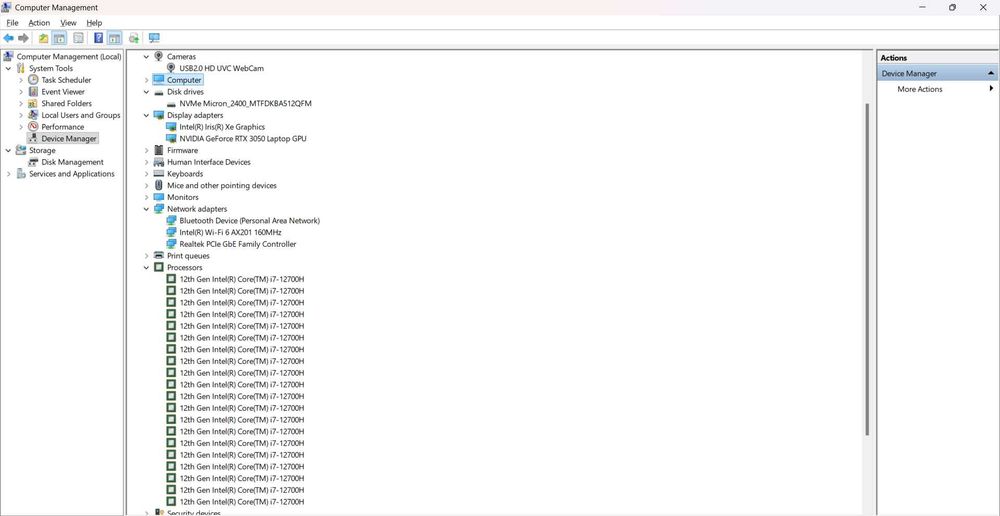
Task: Collapse the Disk drives category
Action: point(146,92)
